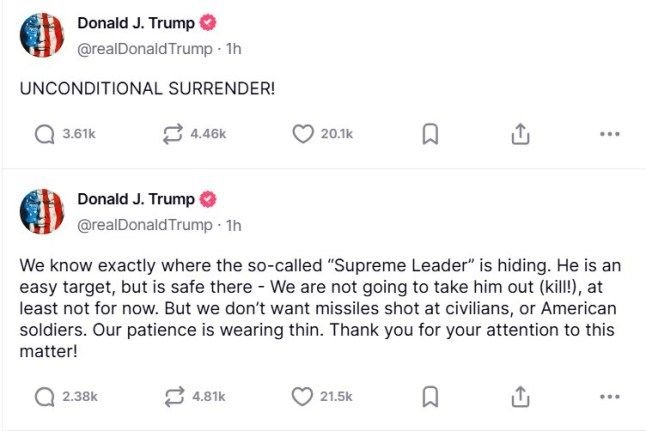The image size is (646, 431).
Task: Click the verified badge on the first post
Action: coord(208,23)
